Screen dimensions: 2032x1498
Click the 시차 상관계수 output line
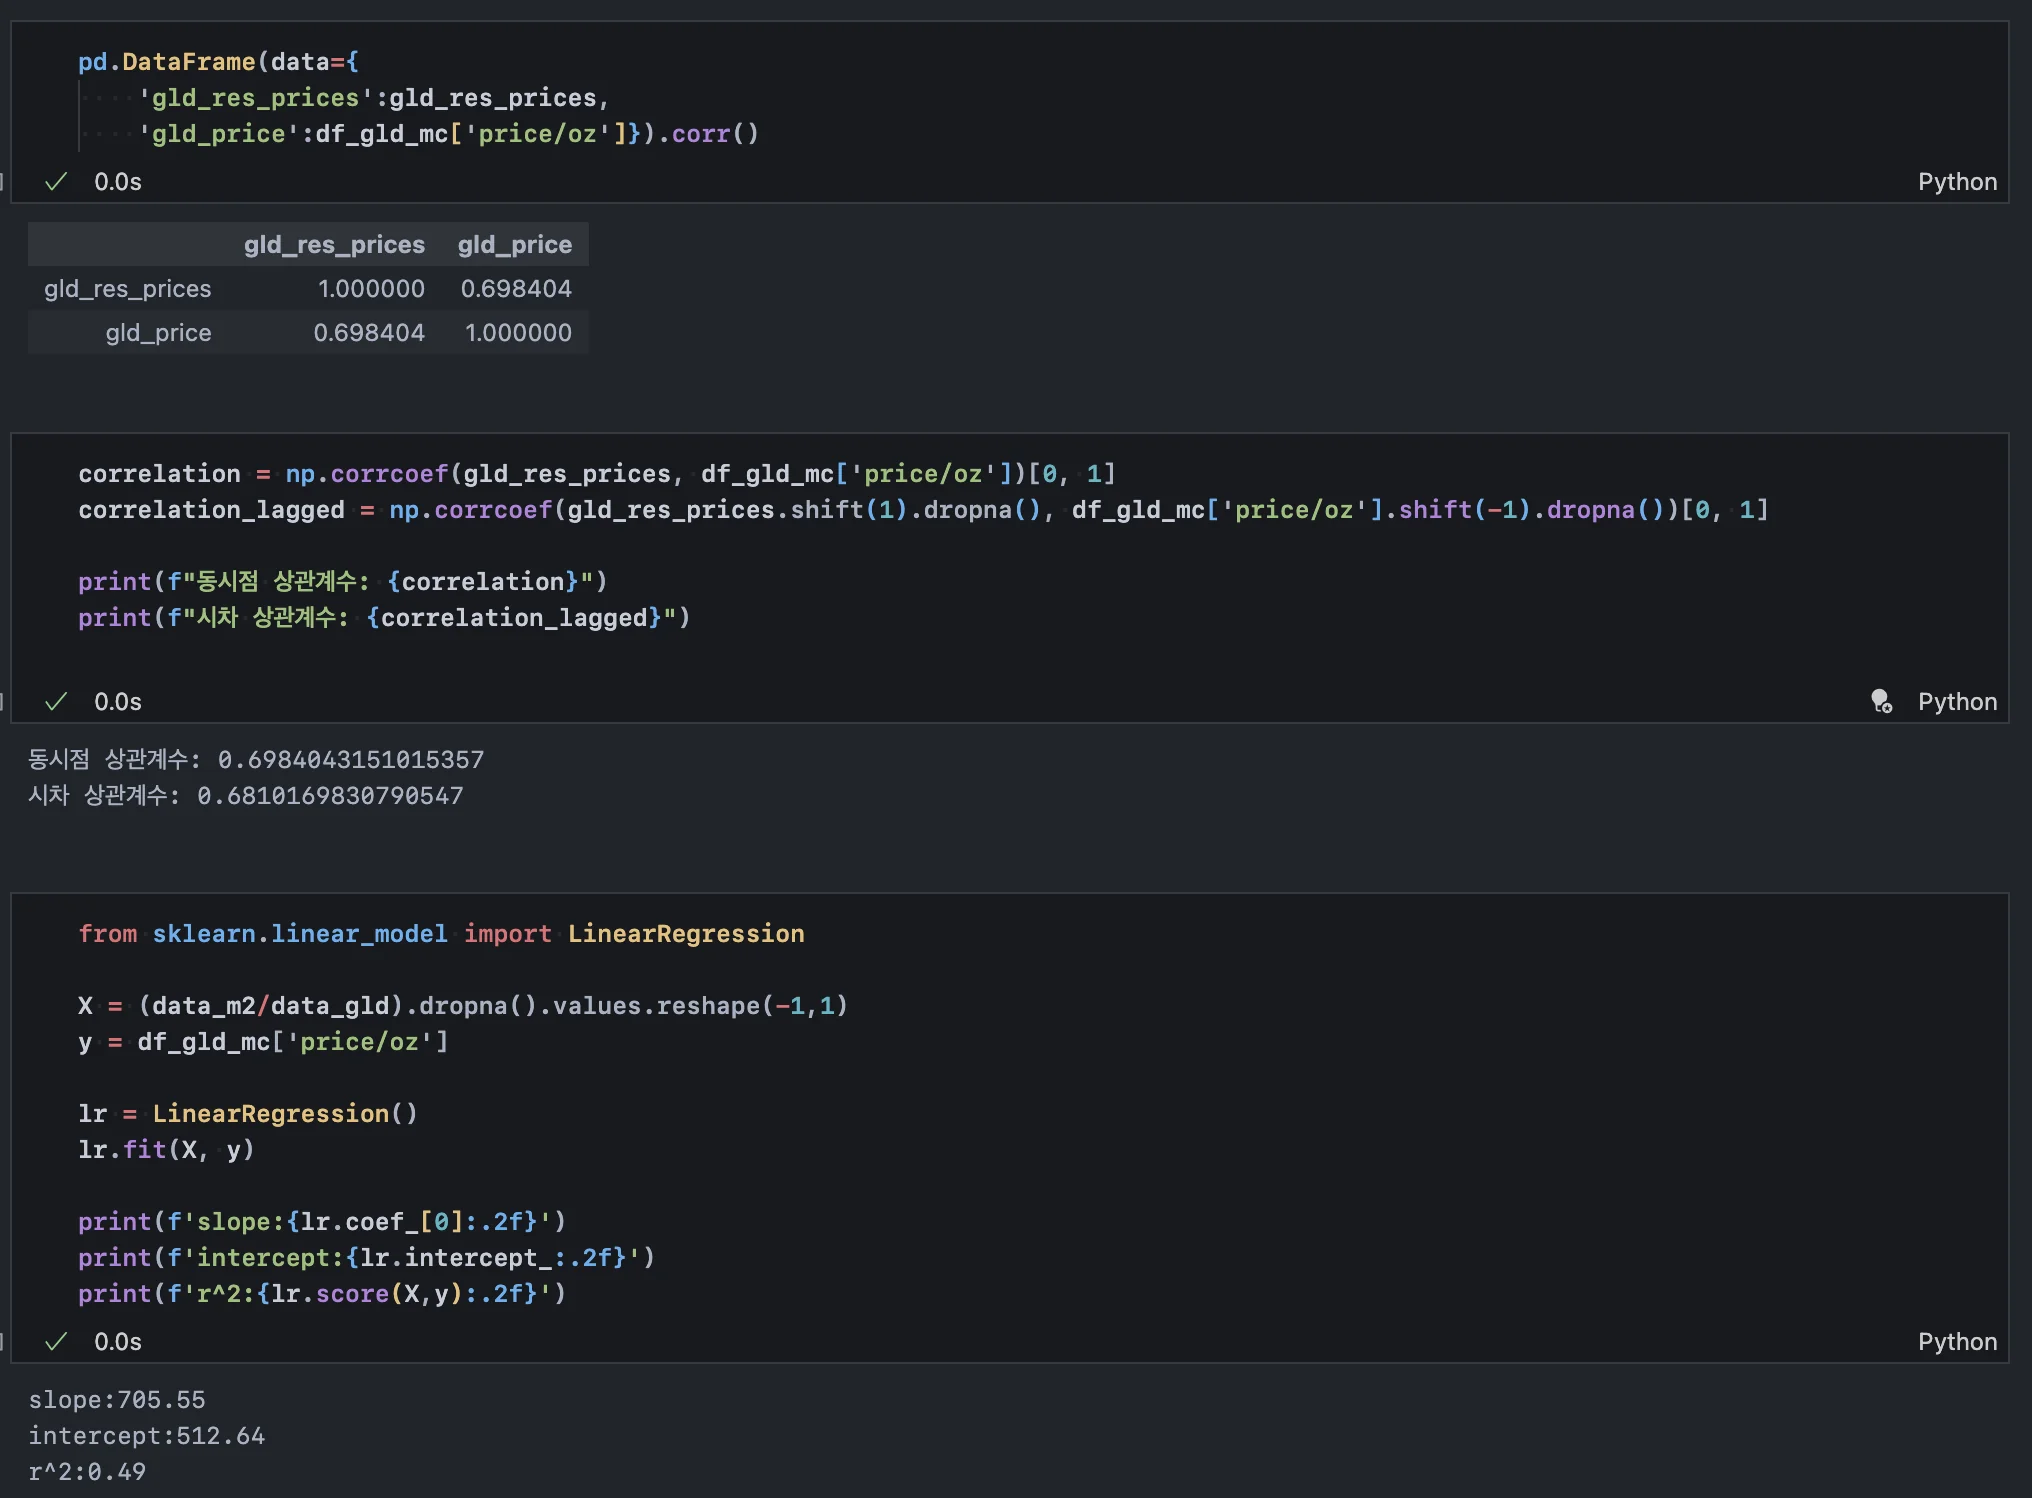(x=245, y=796)
